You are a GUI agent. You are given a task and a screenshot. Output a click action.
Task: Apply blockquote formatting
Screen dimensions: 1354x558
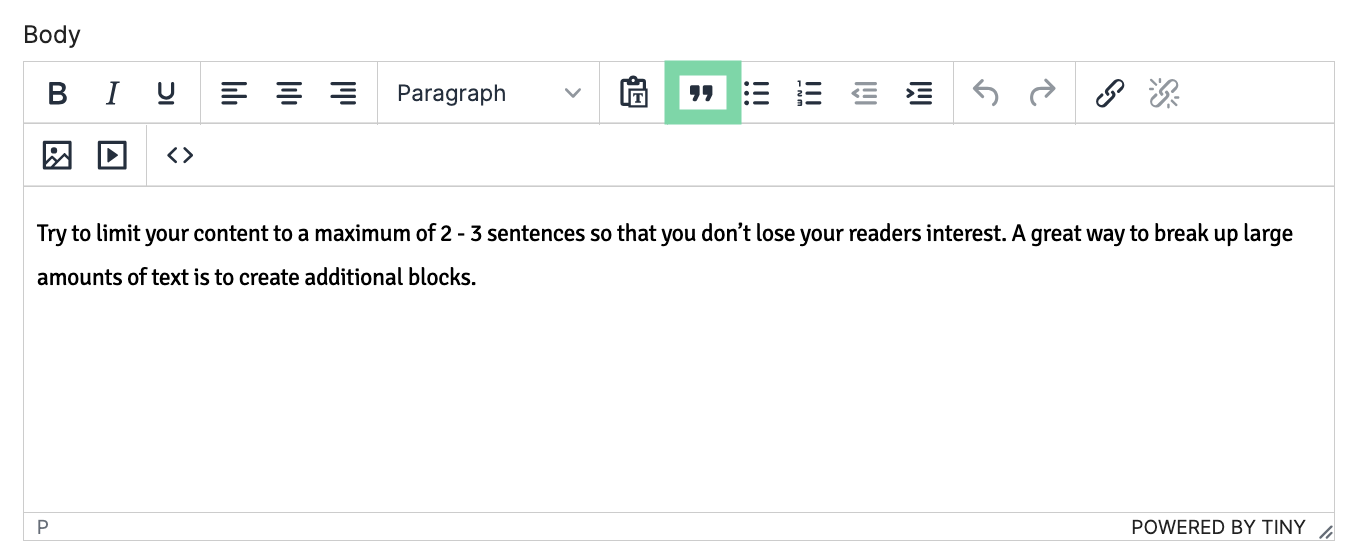point(702,93)
